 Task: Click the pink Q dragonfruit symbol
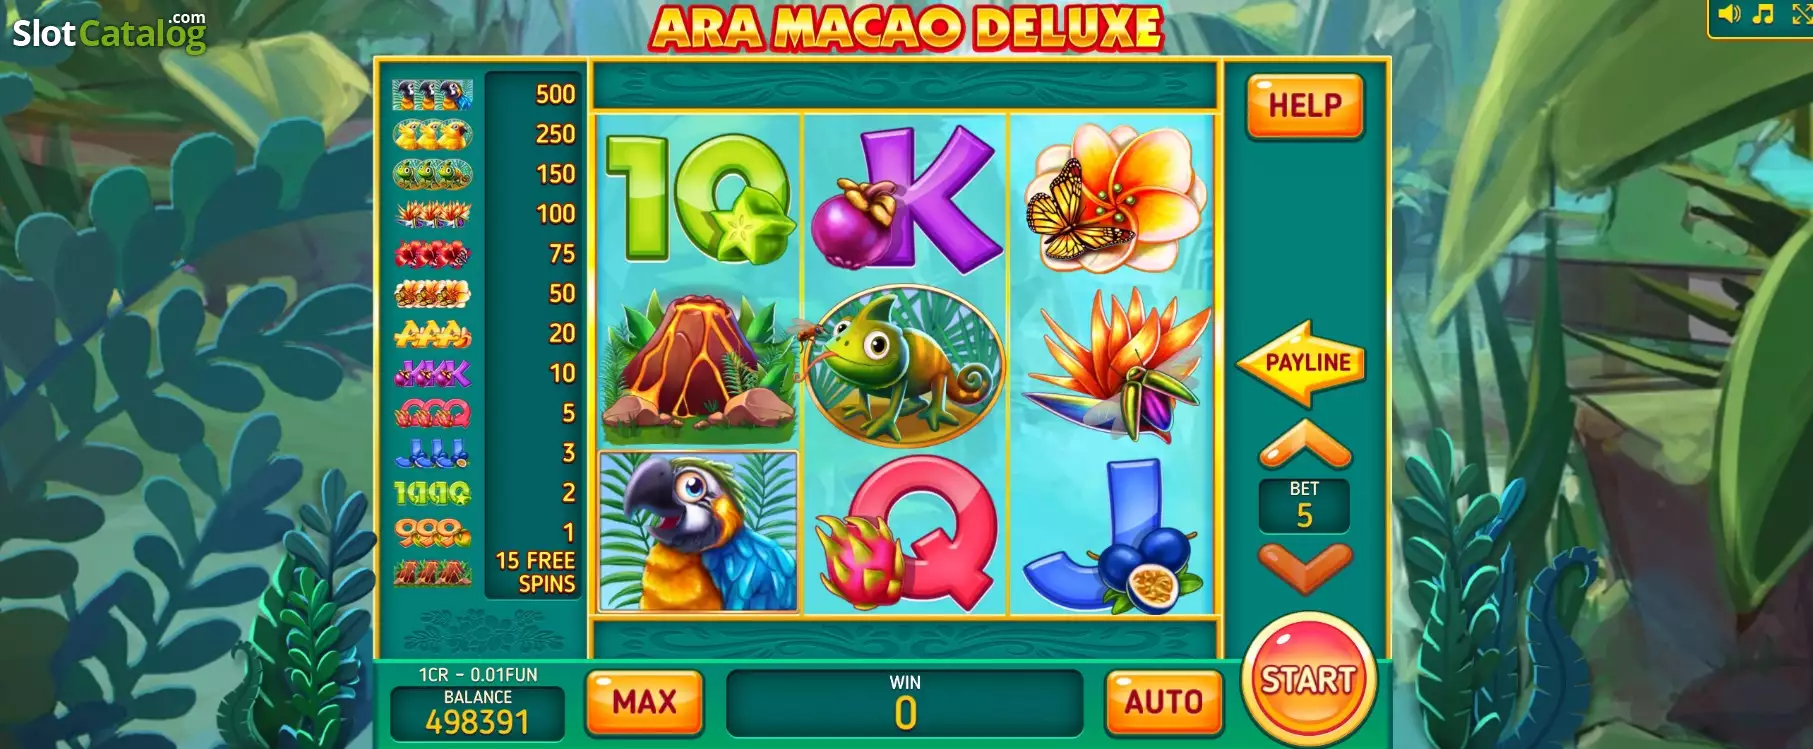pos(906,532)
